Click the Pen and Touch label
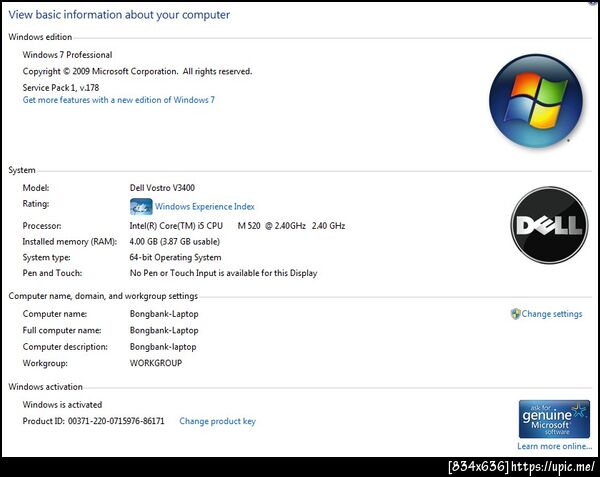The height and width of the screenshot is (477, 600). [x=52, y=273]
